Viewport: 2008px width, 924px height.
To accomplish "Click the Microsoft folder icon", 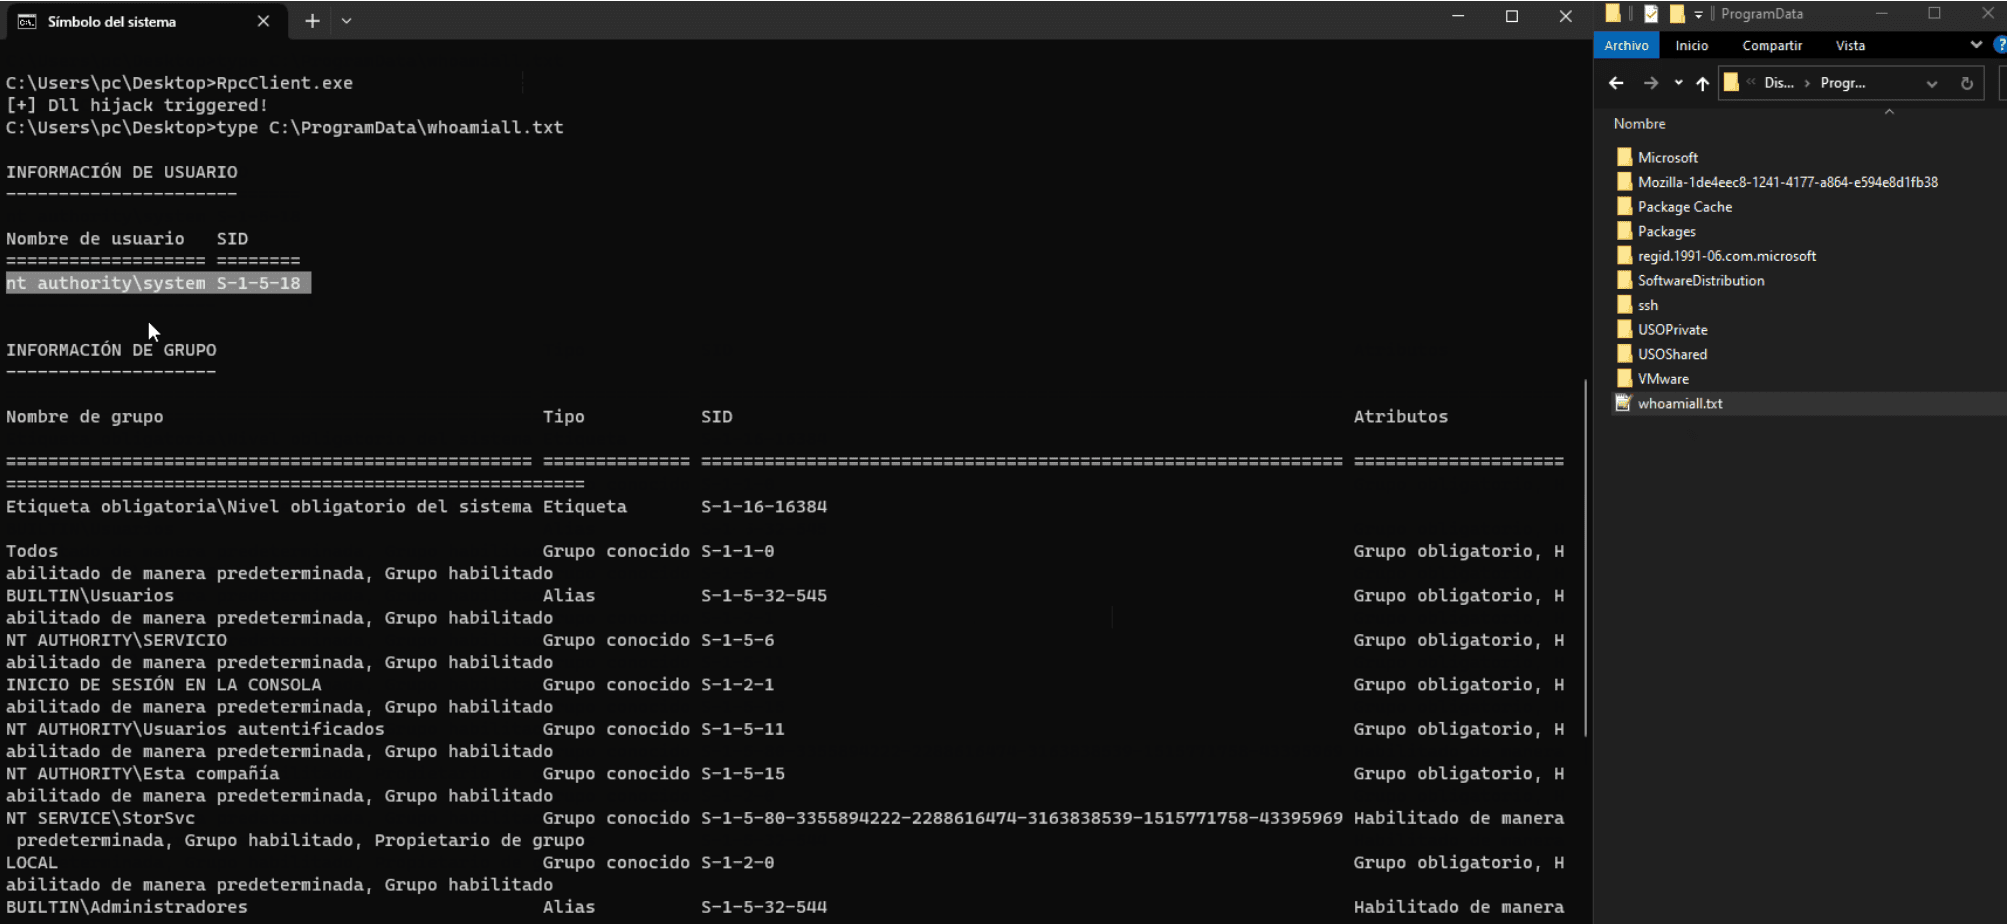I will [x=1624, y=157].
